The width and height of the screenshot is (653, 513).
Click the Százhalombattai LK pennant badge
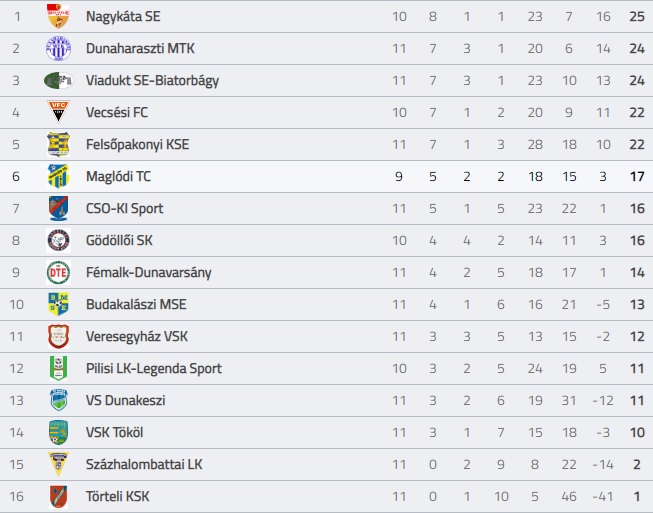[x=58, y=464]
